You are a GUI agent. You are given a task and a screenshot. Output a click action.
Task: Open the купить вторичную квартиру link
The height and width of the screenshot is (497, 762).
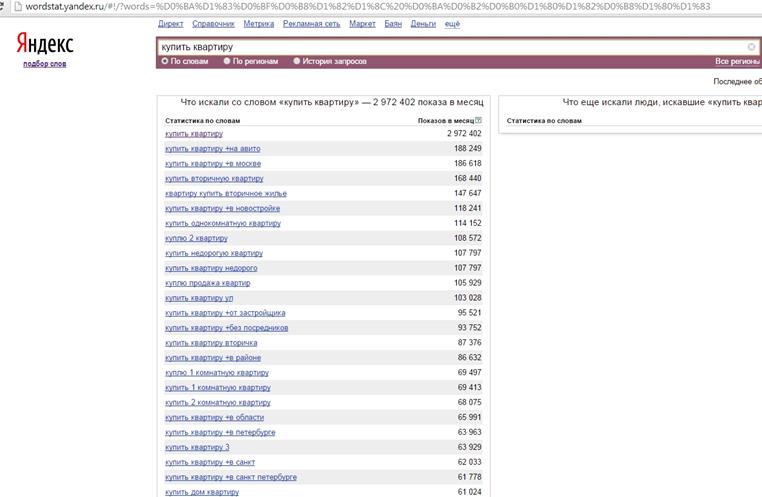(214, 178)
